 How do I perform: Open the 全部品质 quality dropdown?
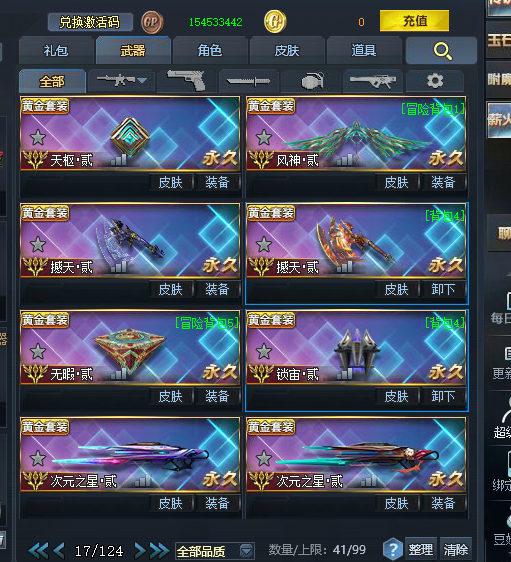click(x=215, y=551)
